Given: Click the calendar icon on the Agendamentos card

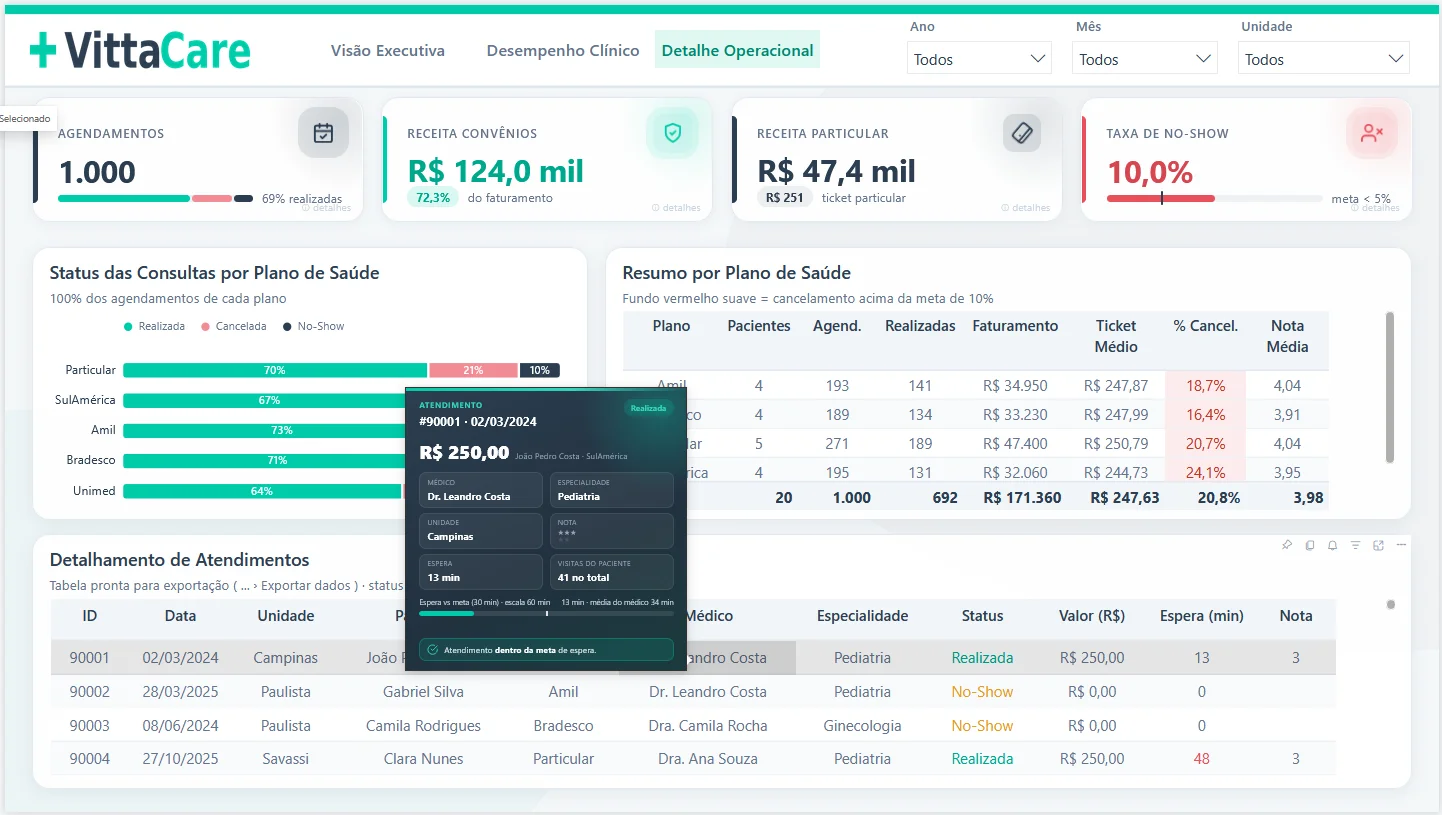Looking at the screenshot, I should [x=323, y=133].
